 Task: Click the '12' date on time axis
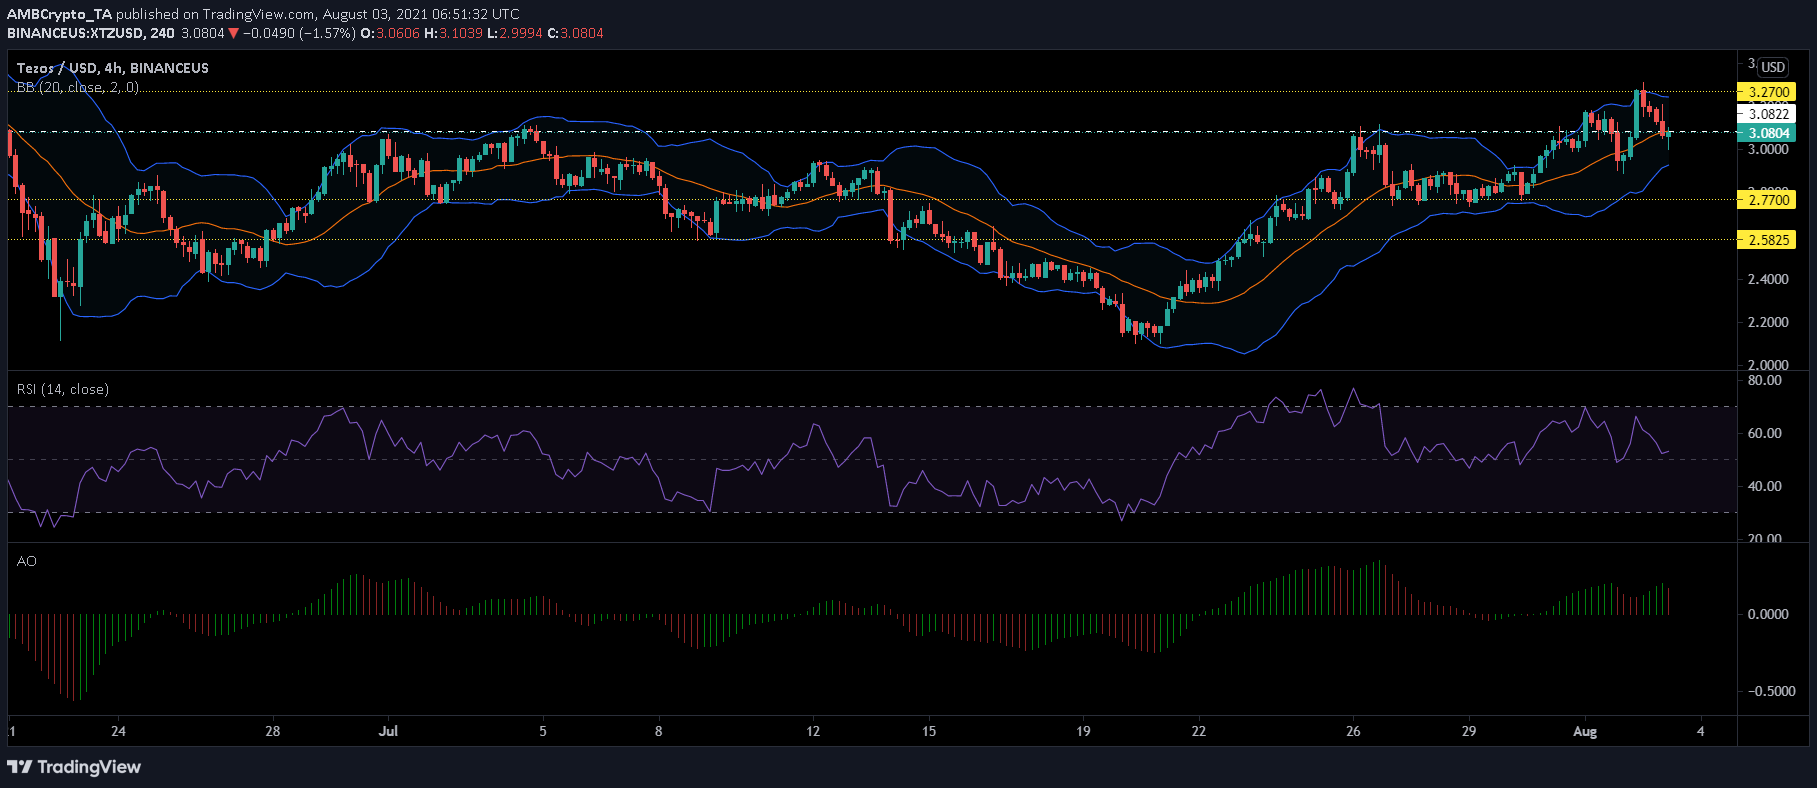[x=813, y=731]
